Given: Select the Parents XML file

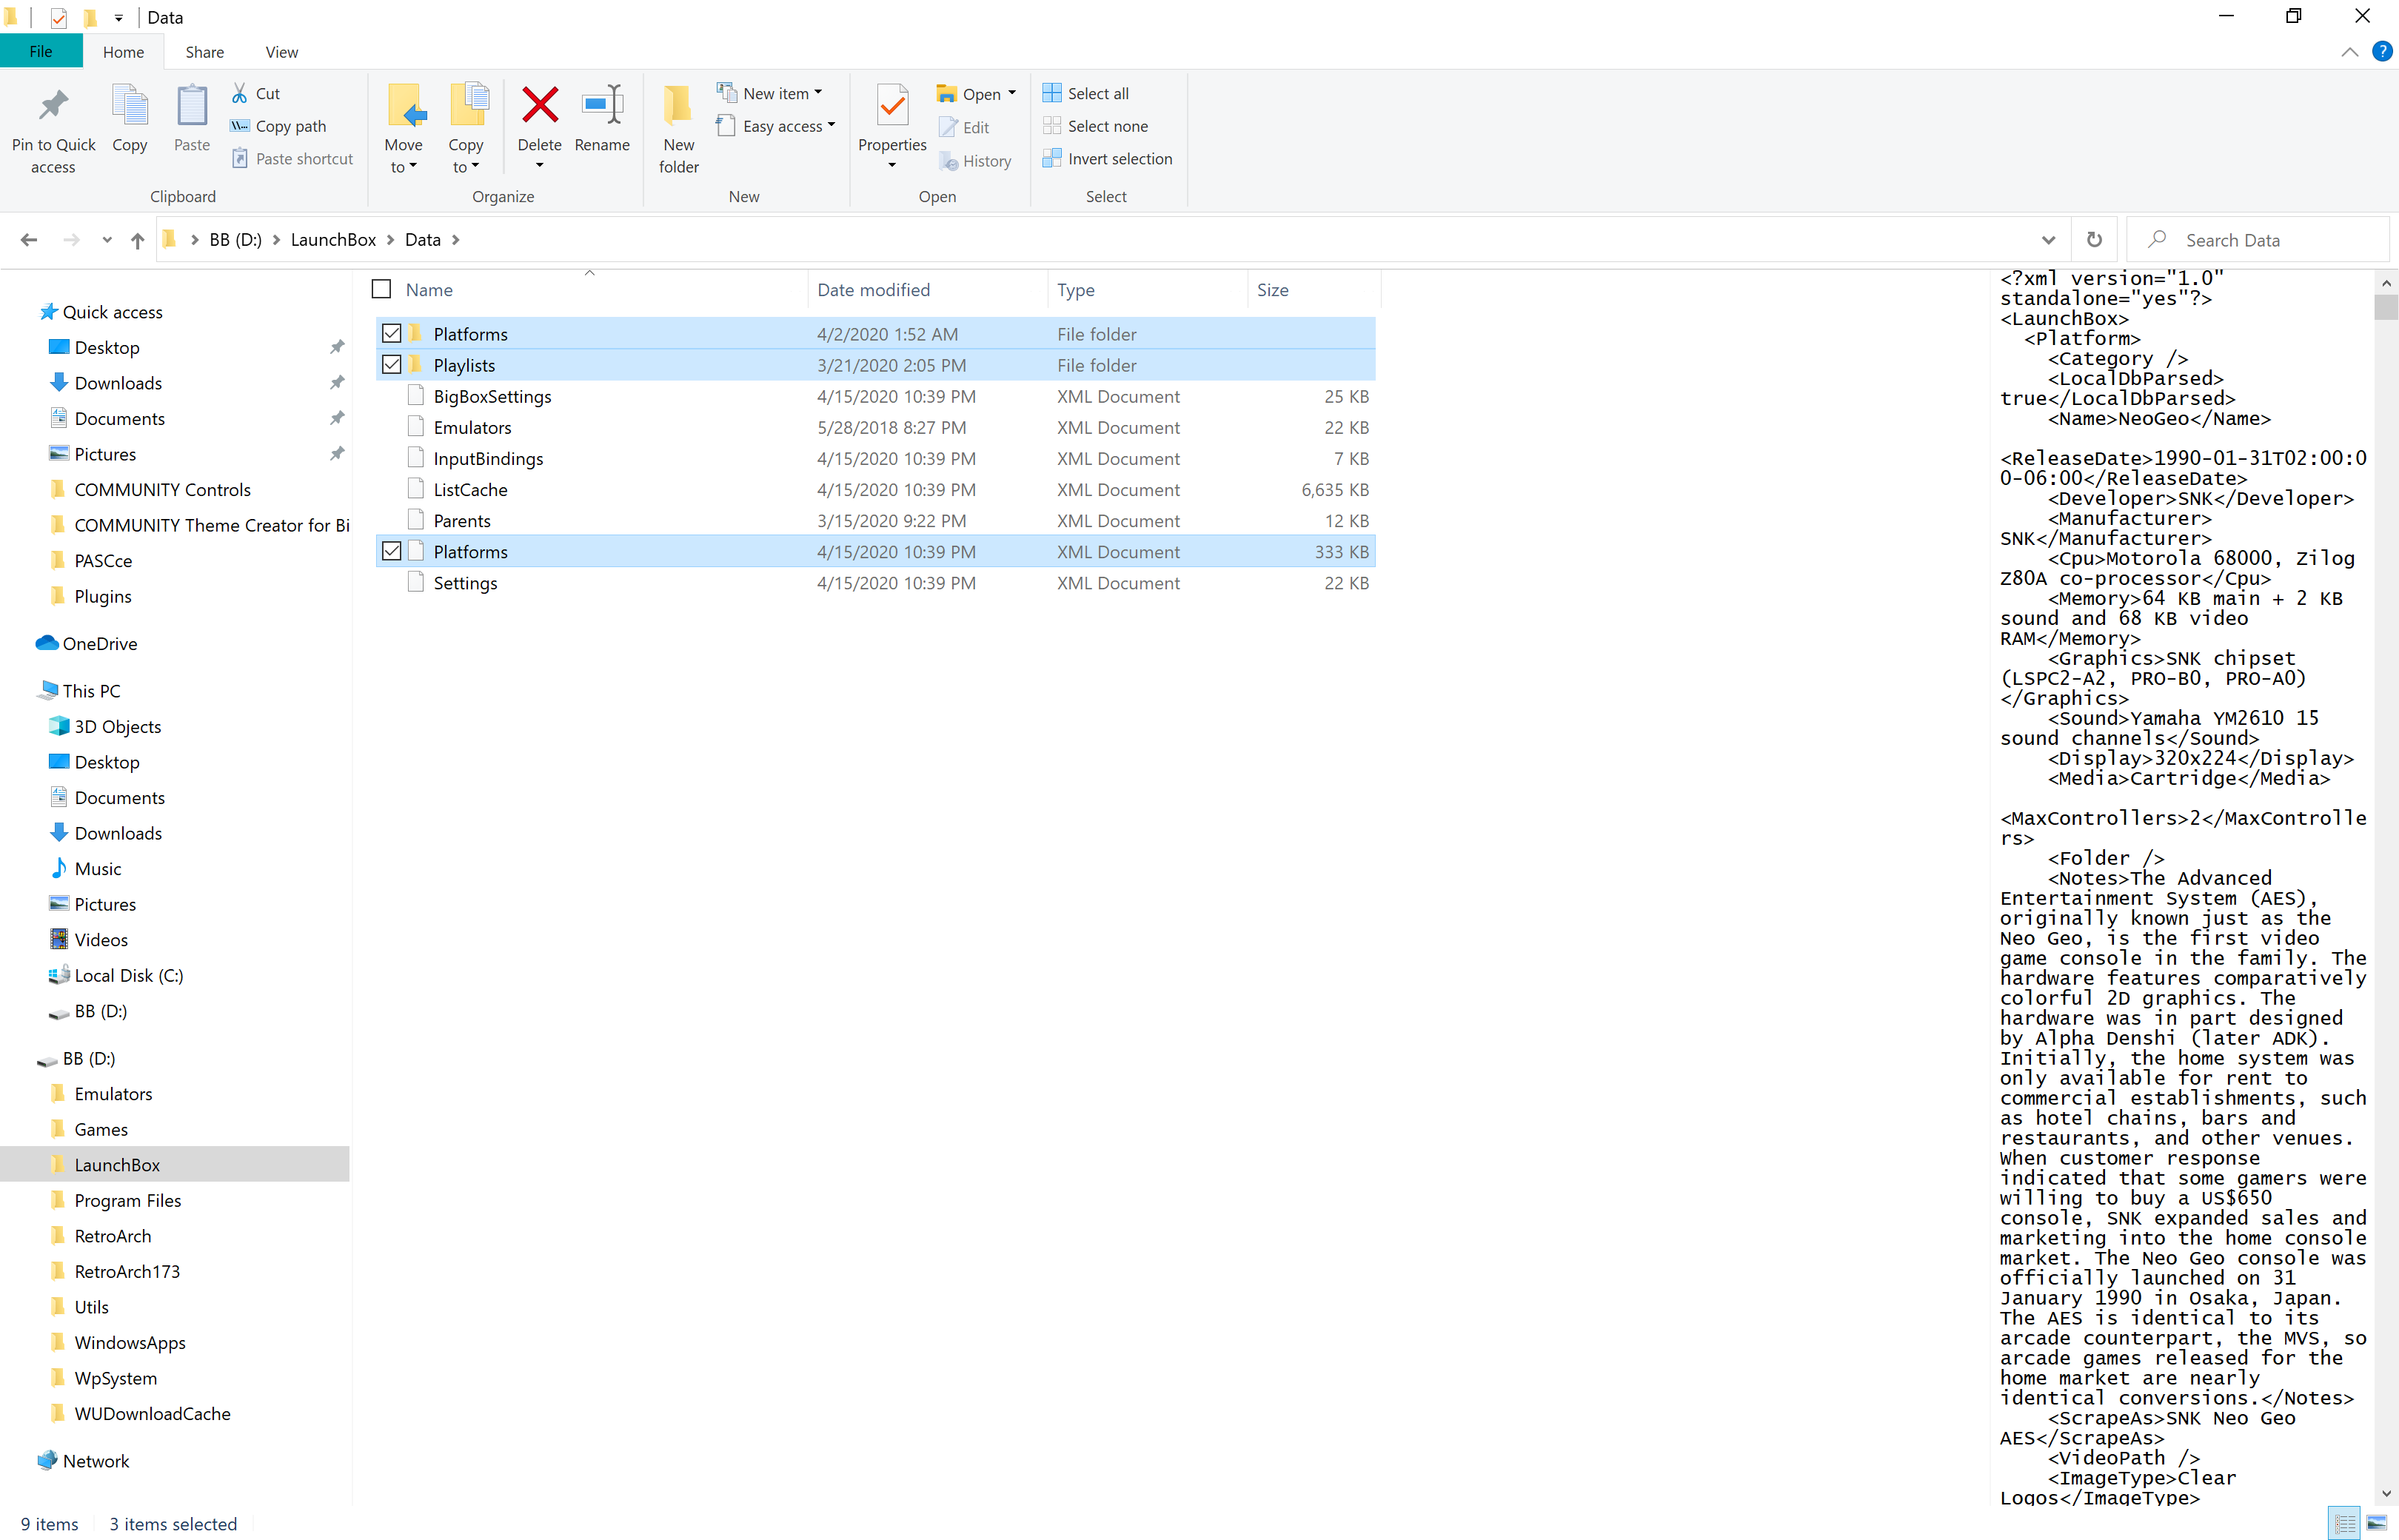Looking at the screenshot, I should point(876,520).
